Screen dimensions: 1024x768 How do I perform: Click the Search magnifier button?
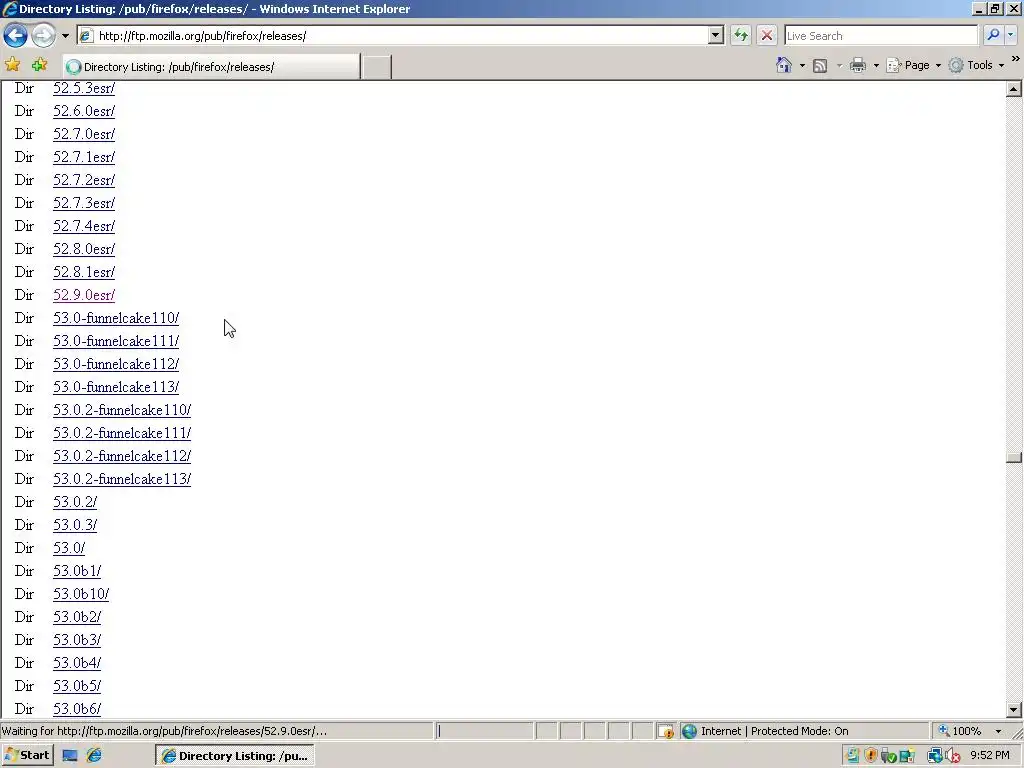pos(993,35)
